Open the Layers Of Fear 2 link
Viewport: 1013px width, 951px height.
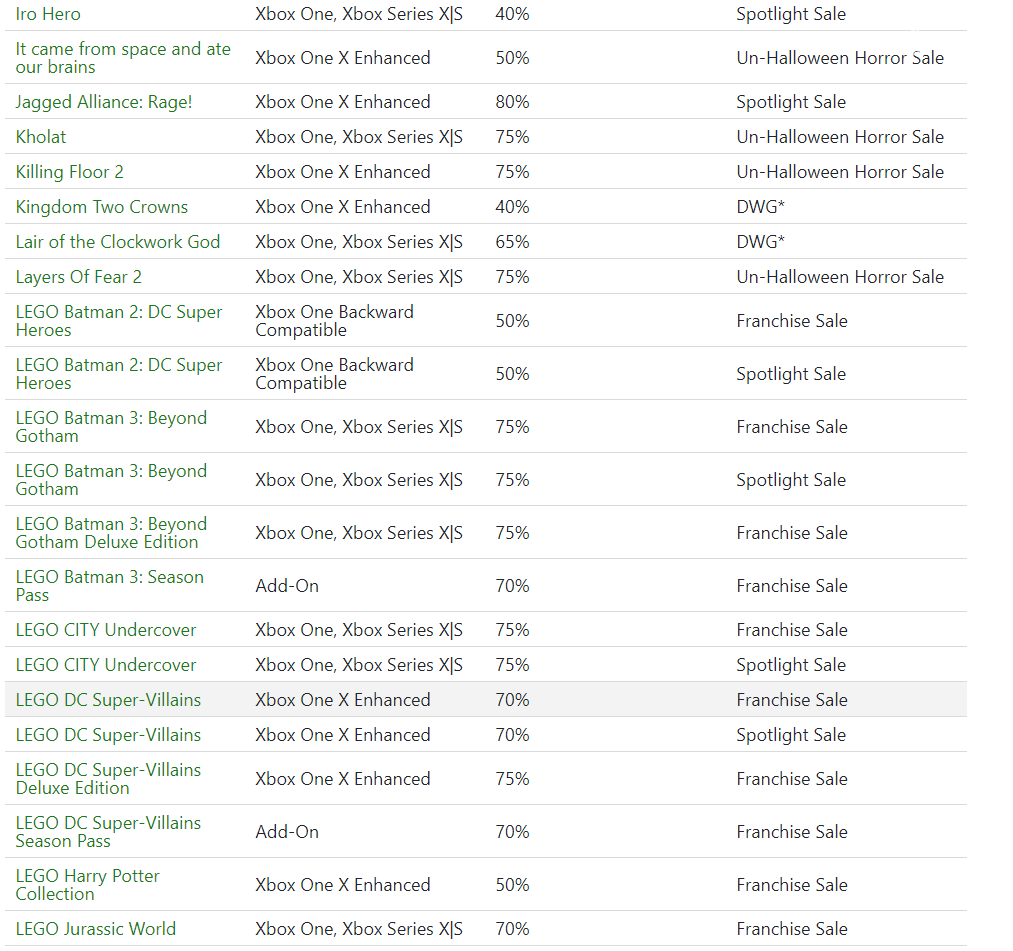[78, 277]
